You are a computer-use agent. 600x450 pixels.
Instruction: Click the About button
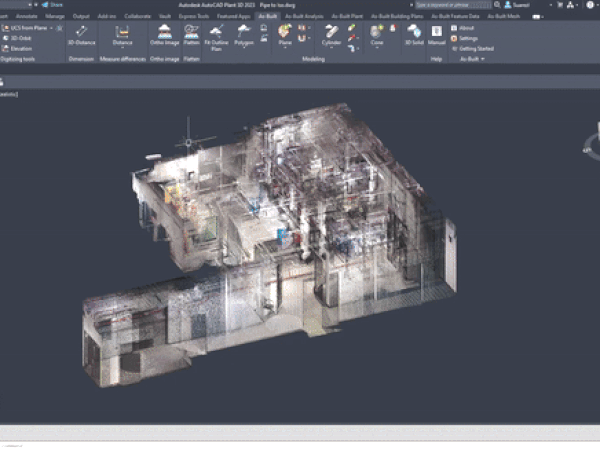[x=463, y=28]
